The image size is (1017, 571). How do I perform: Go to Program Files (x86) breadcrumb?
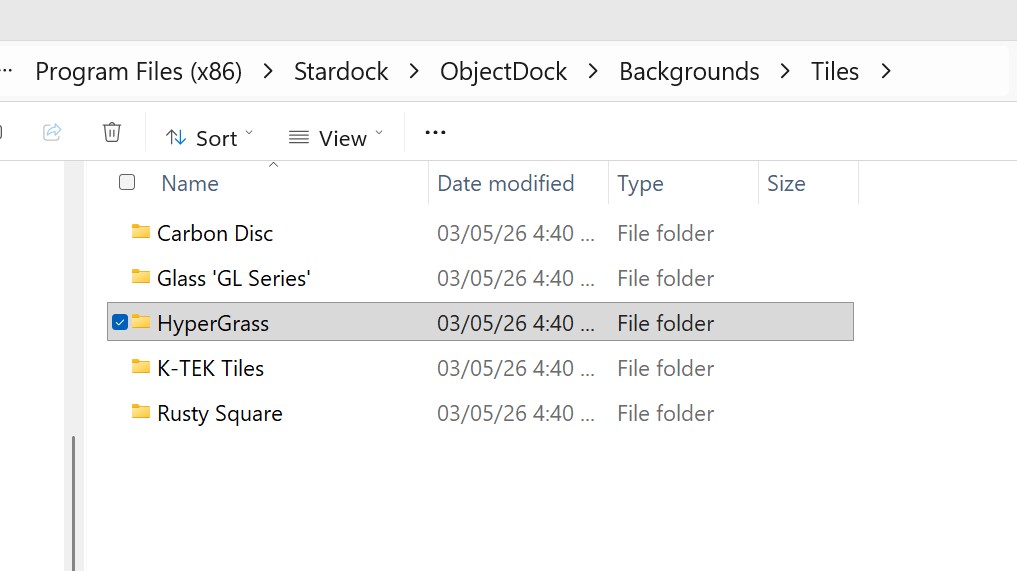tap(139, 72)
